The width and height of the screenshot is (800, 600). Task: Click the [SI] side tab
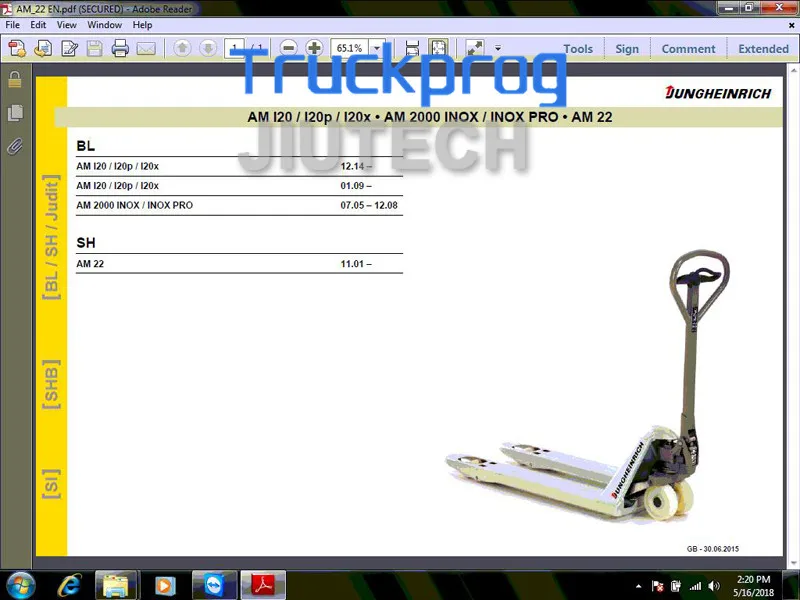[51, 484]
